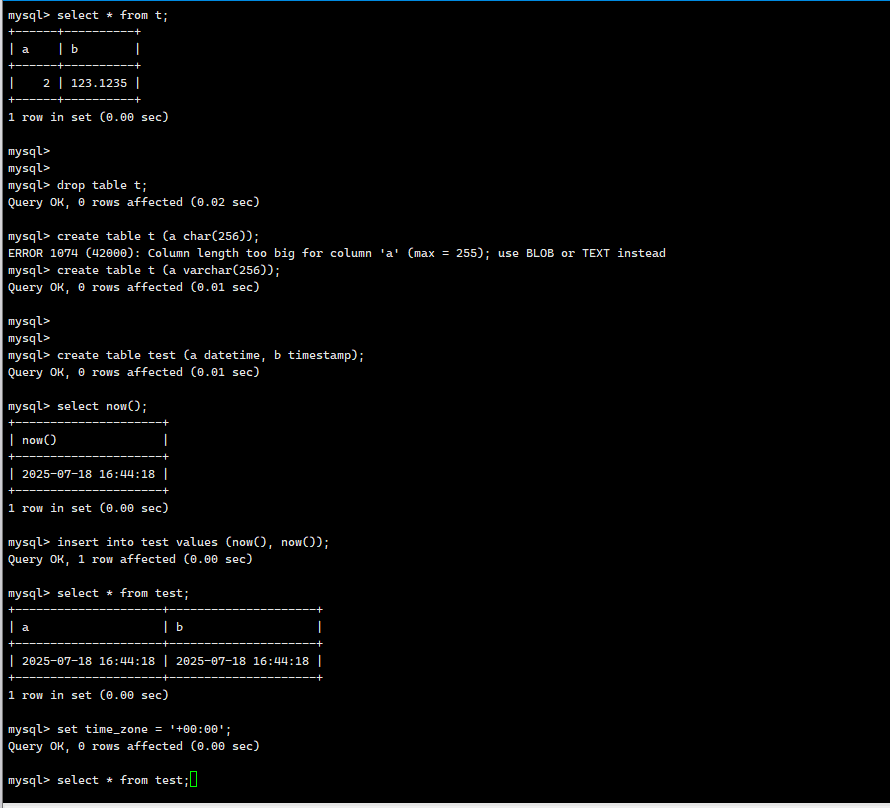Click the 'select now();' command

pos(102,406)
